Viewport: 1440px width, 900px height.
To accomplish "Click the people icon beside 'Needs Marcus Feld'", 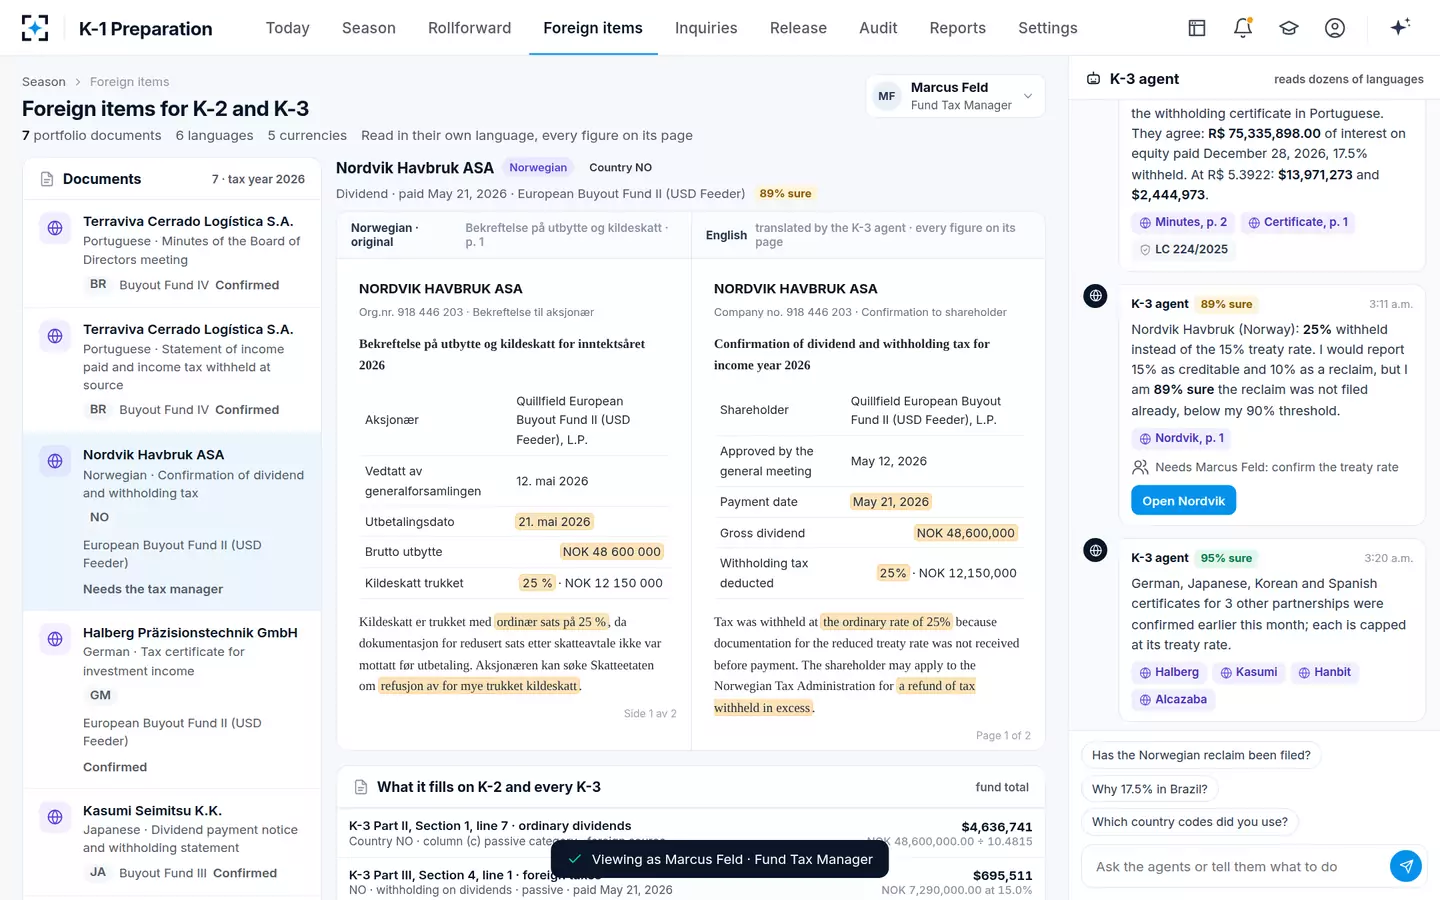I will pyautogui.click(x=1140, y=467).
